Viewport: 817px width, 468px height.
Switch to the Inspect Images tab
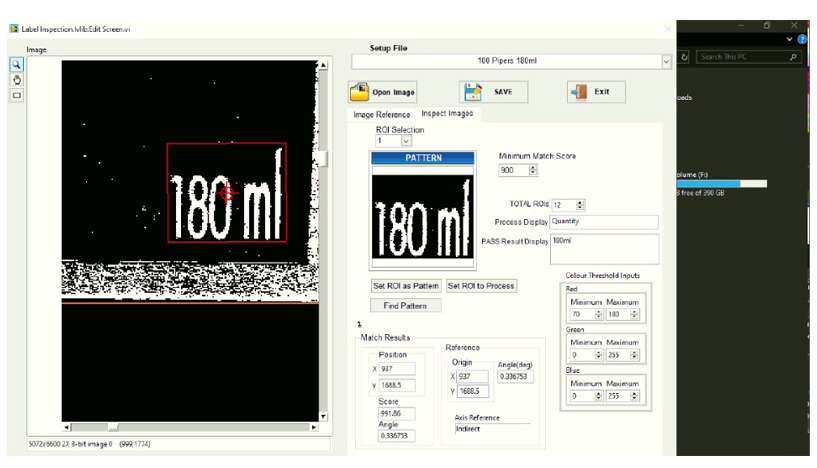(x=447, y=114)
